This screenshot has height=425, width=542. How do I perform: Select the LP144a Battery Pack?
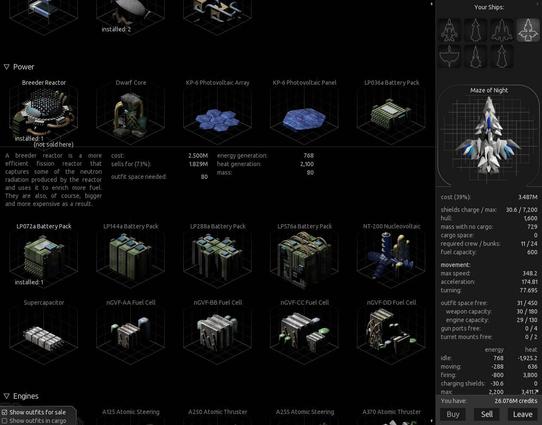pyautogui.click(x=131, y=256)
